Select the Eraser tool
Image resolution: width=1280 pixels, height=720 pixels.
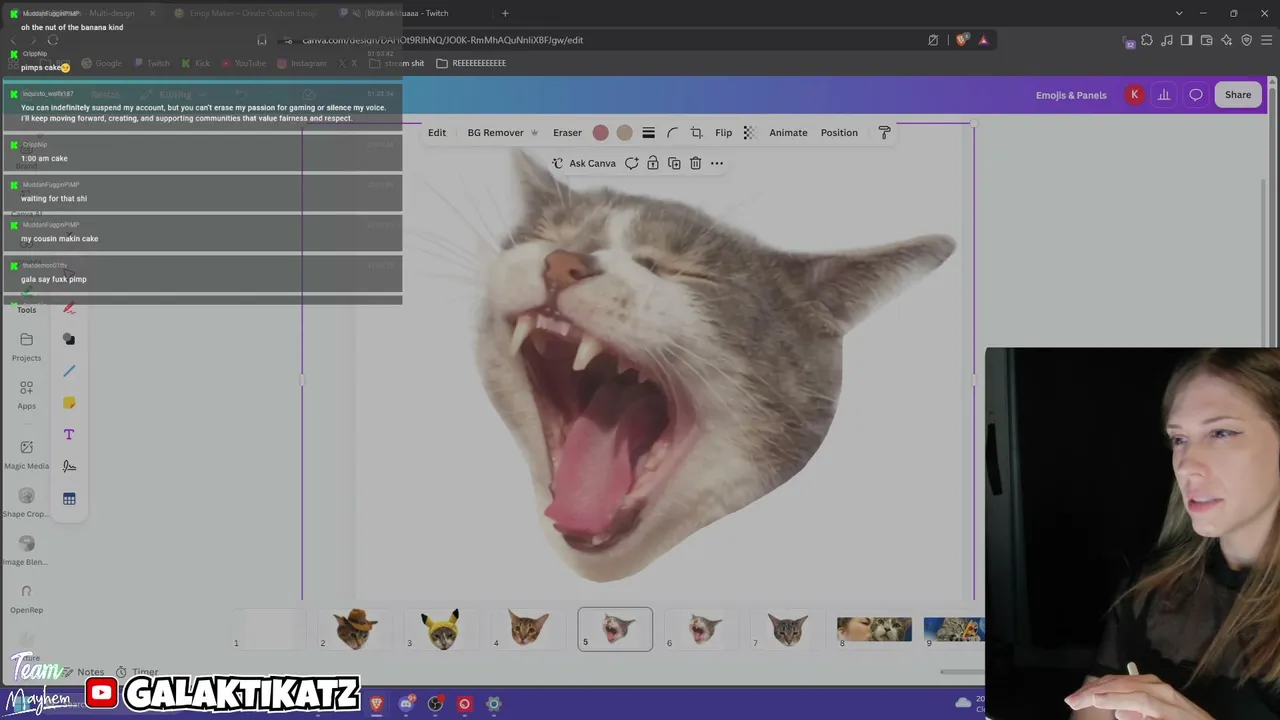[x=567, y=133]
